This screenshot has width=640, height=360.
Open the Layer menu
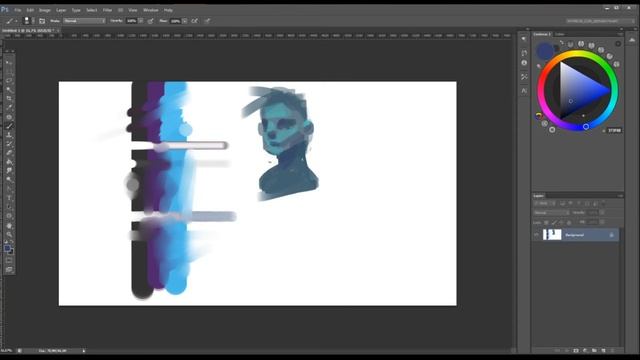click(x=61, y=10)
